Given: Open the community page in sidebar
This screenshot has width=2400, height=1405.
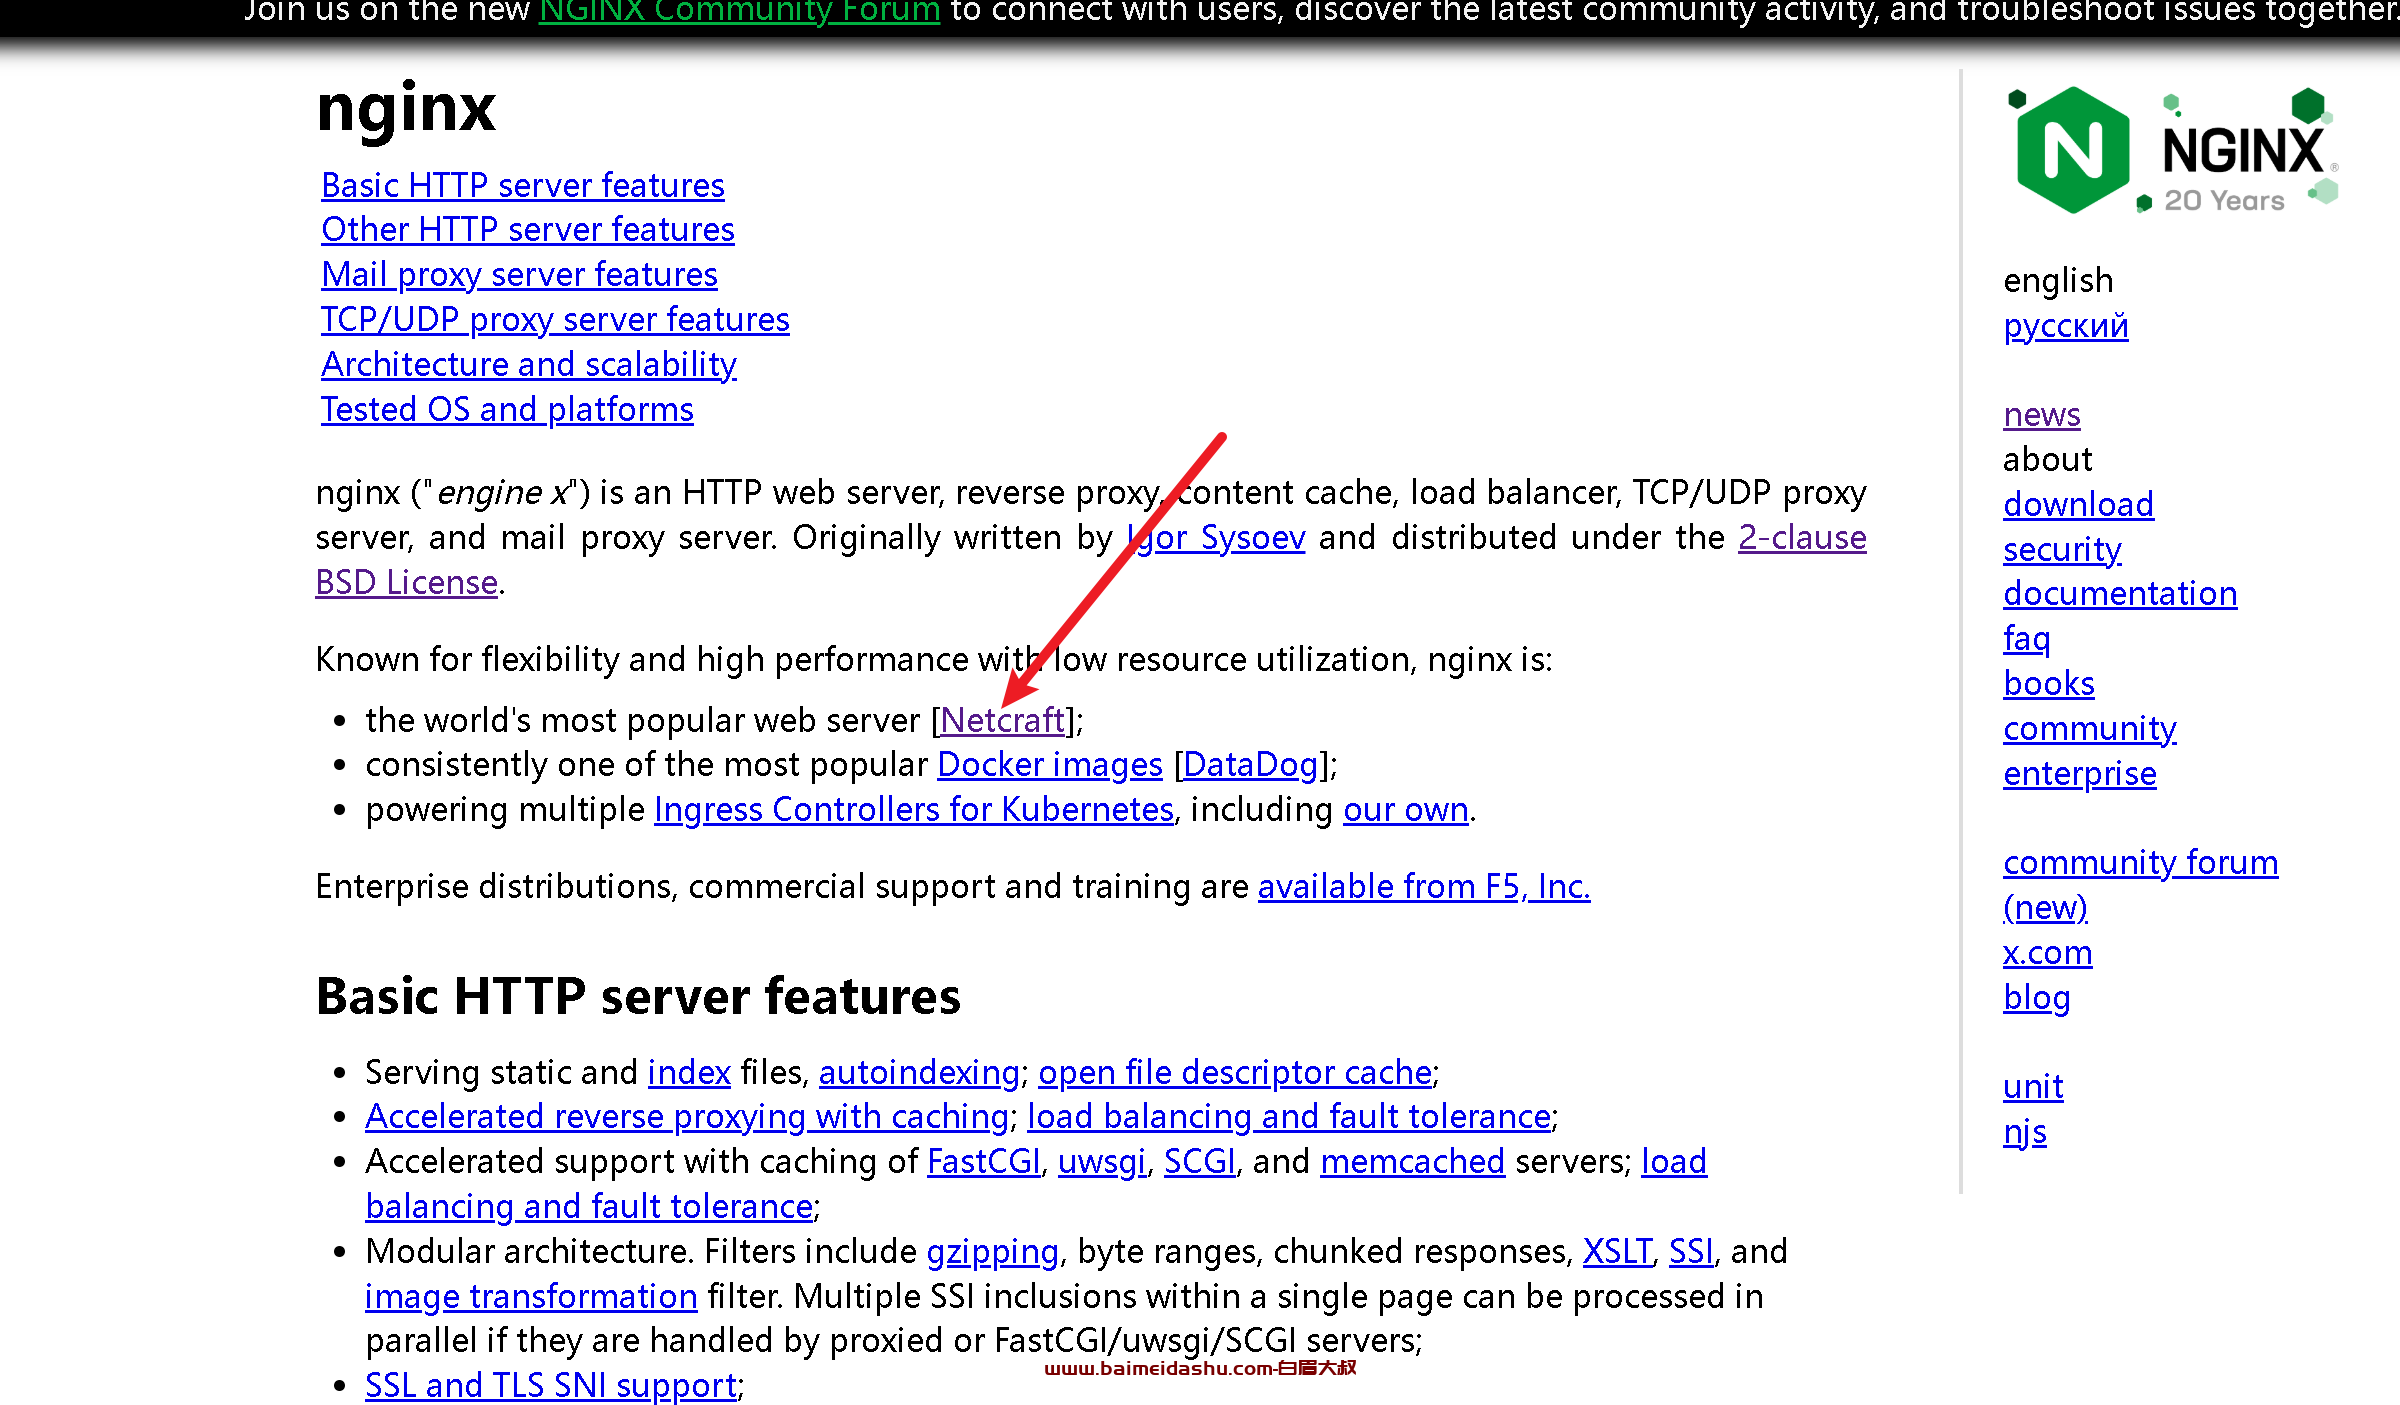Looking at the screenshot, I should [2090, 729].
